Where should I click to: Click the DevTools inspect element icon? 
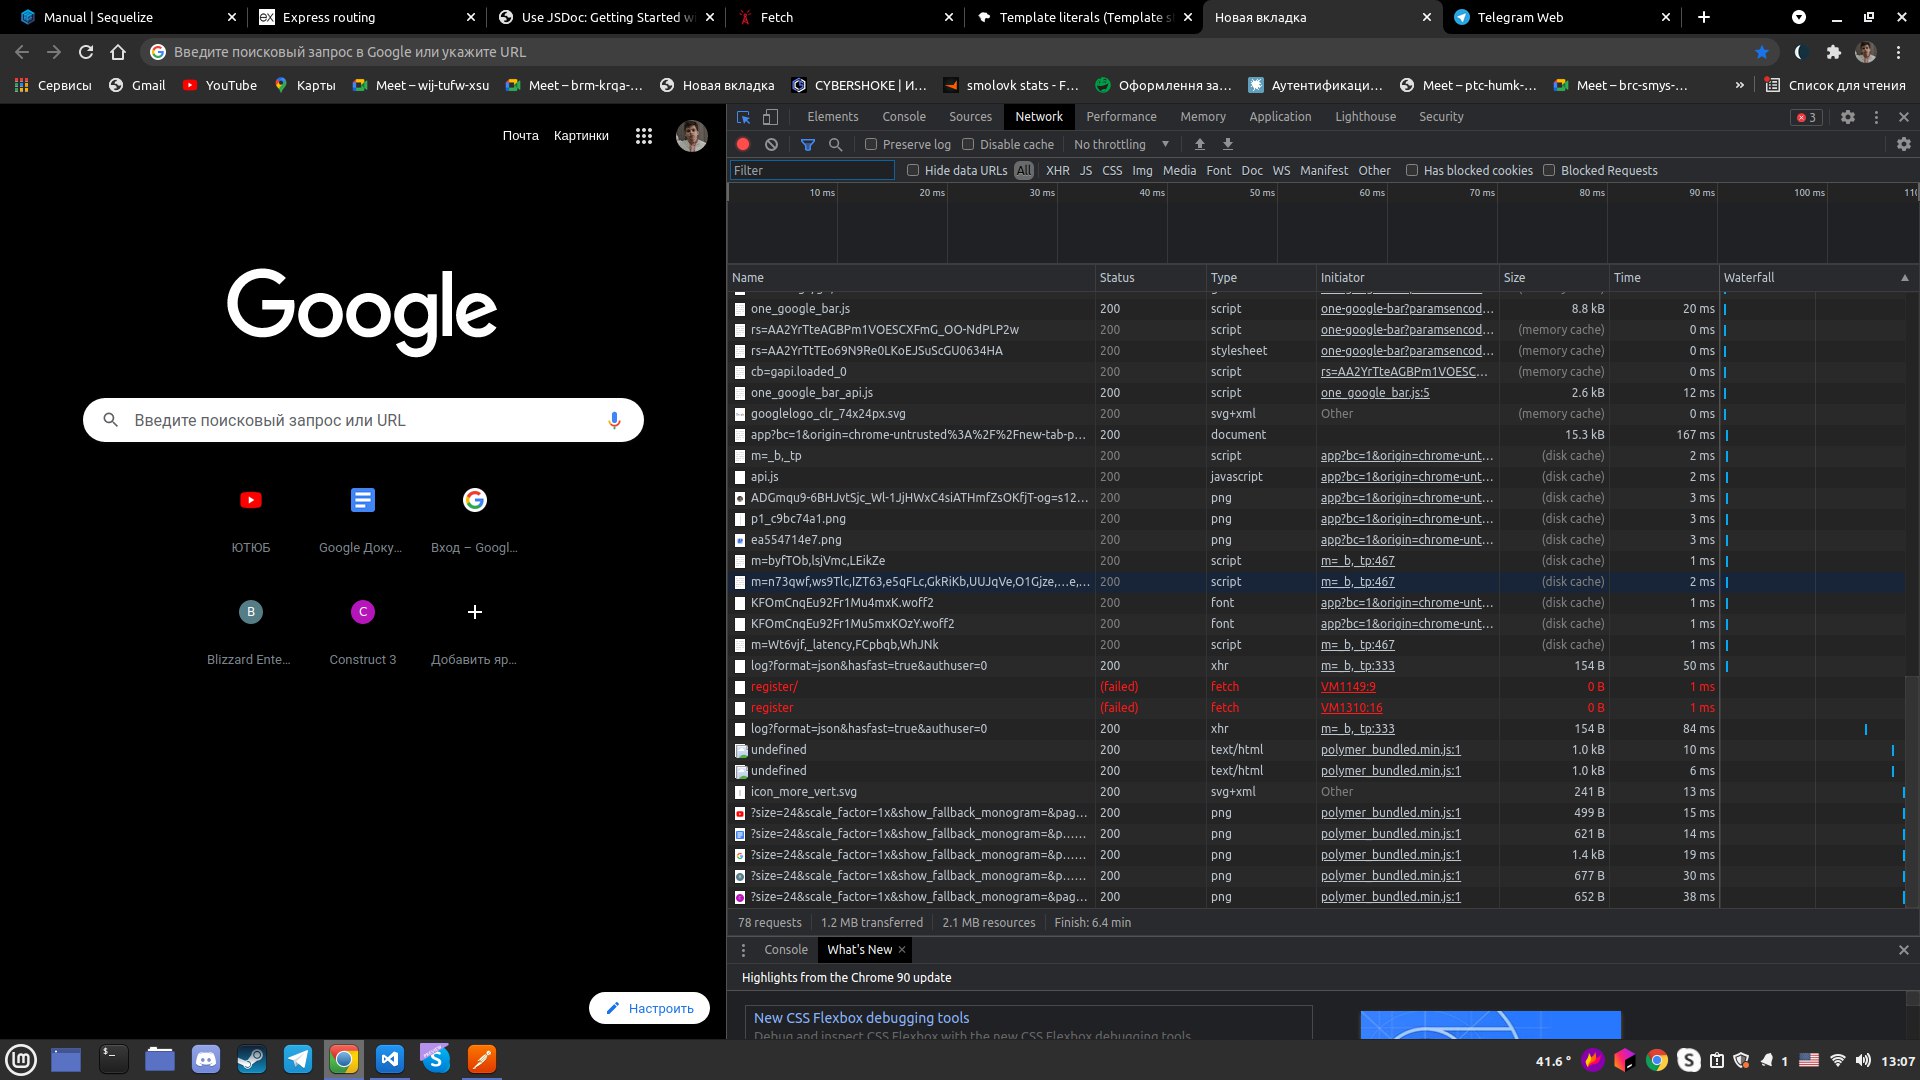point(743,117)
